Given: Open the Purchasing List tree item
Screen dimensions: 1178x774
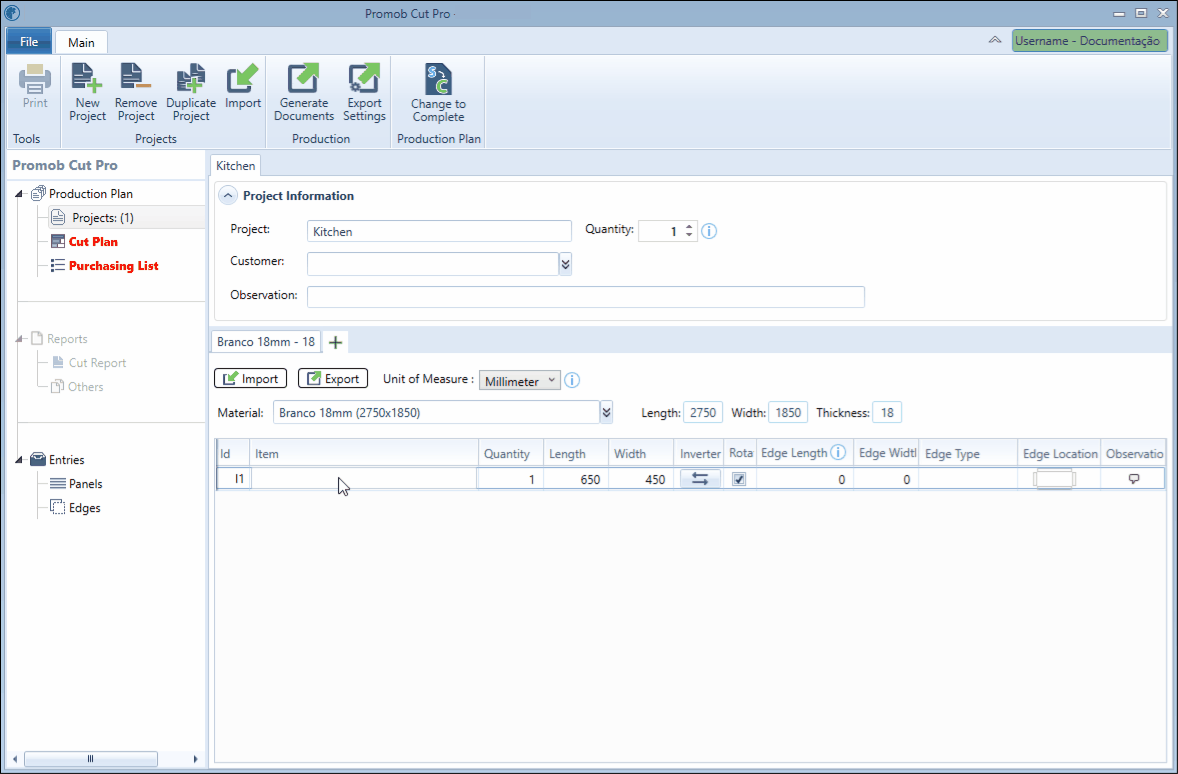Looking at the screenshot, I should pyautogui.click(x=113, y=266).
